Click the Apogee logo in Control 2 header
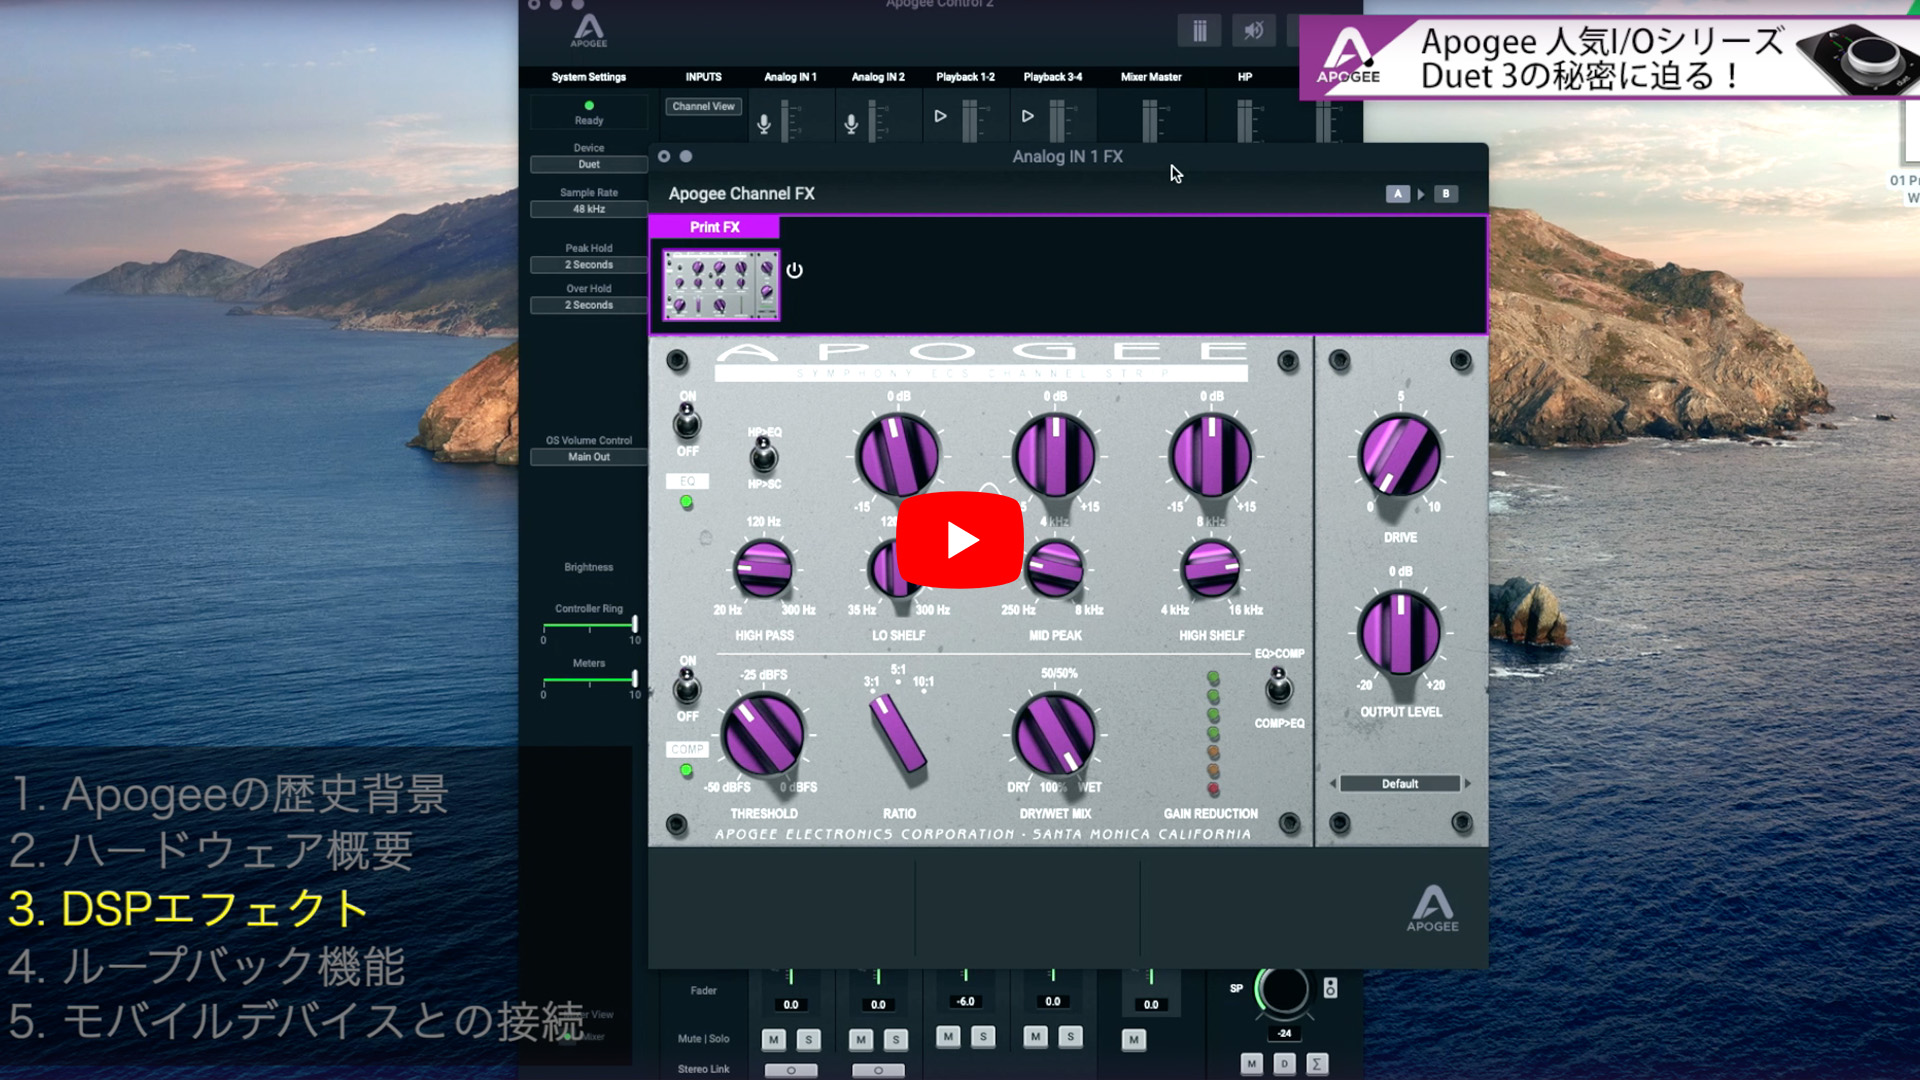The width and height of the screenshot is (1920, 1080). (589, 30)
